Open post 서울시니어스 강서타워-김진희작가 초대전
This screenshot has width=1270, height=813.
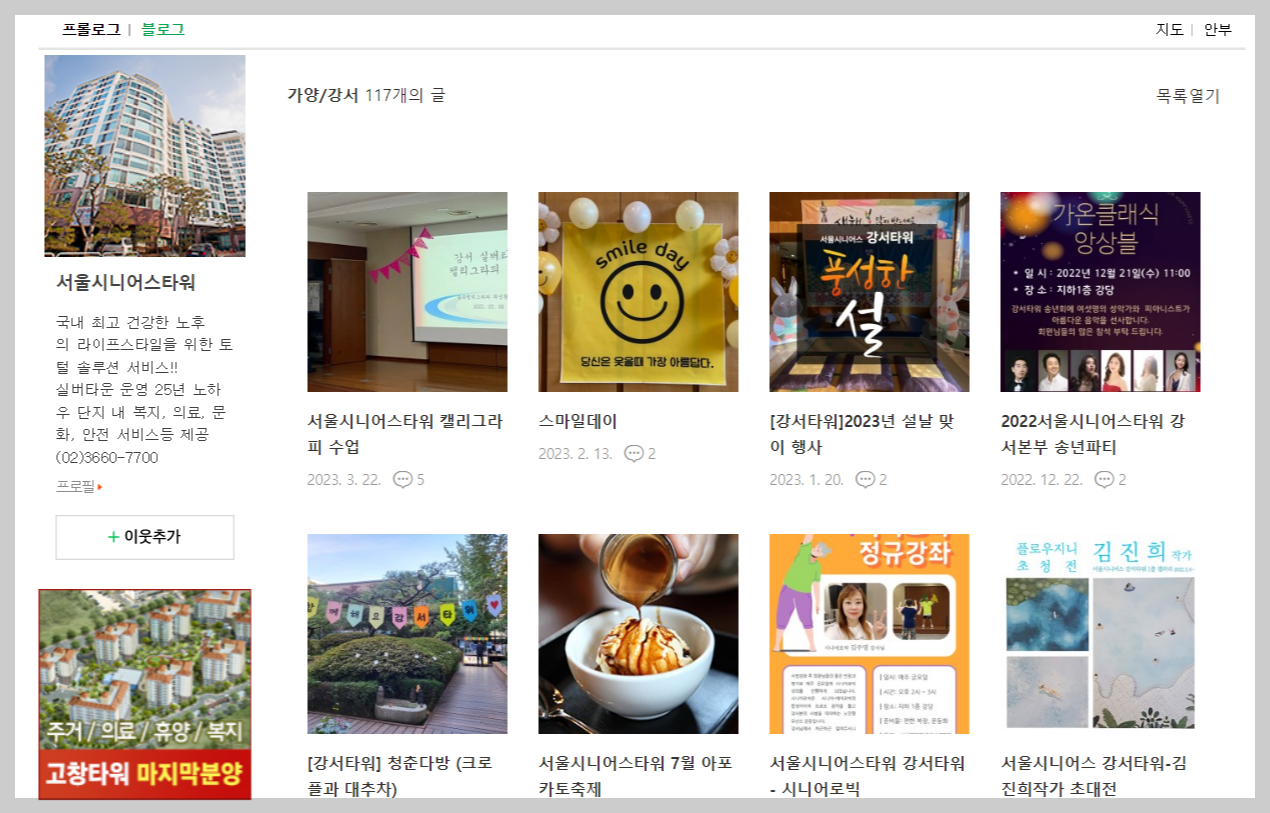1094,776
